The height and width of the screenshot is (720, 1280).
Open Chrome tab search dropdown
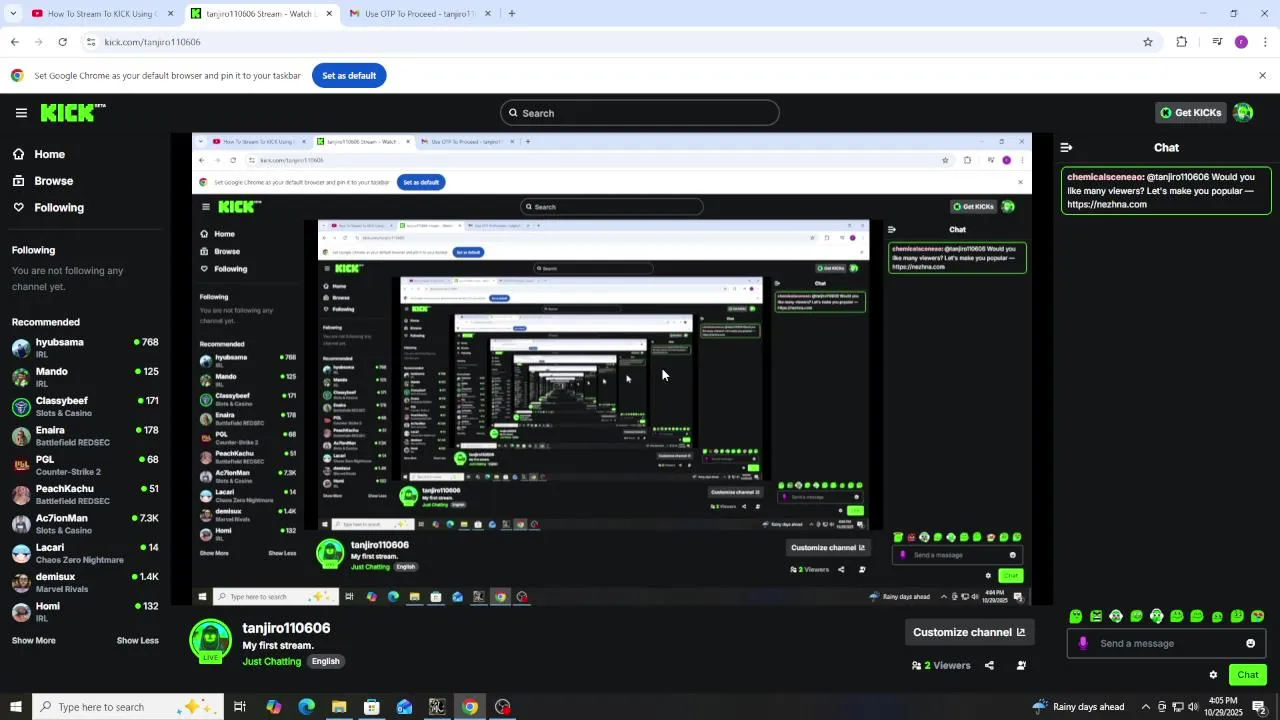(13, 14)
